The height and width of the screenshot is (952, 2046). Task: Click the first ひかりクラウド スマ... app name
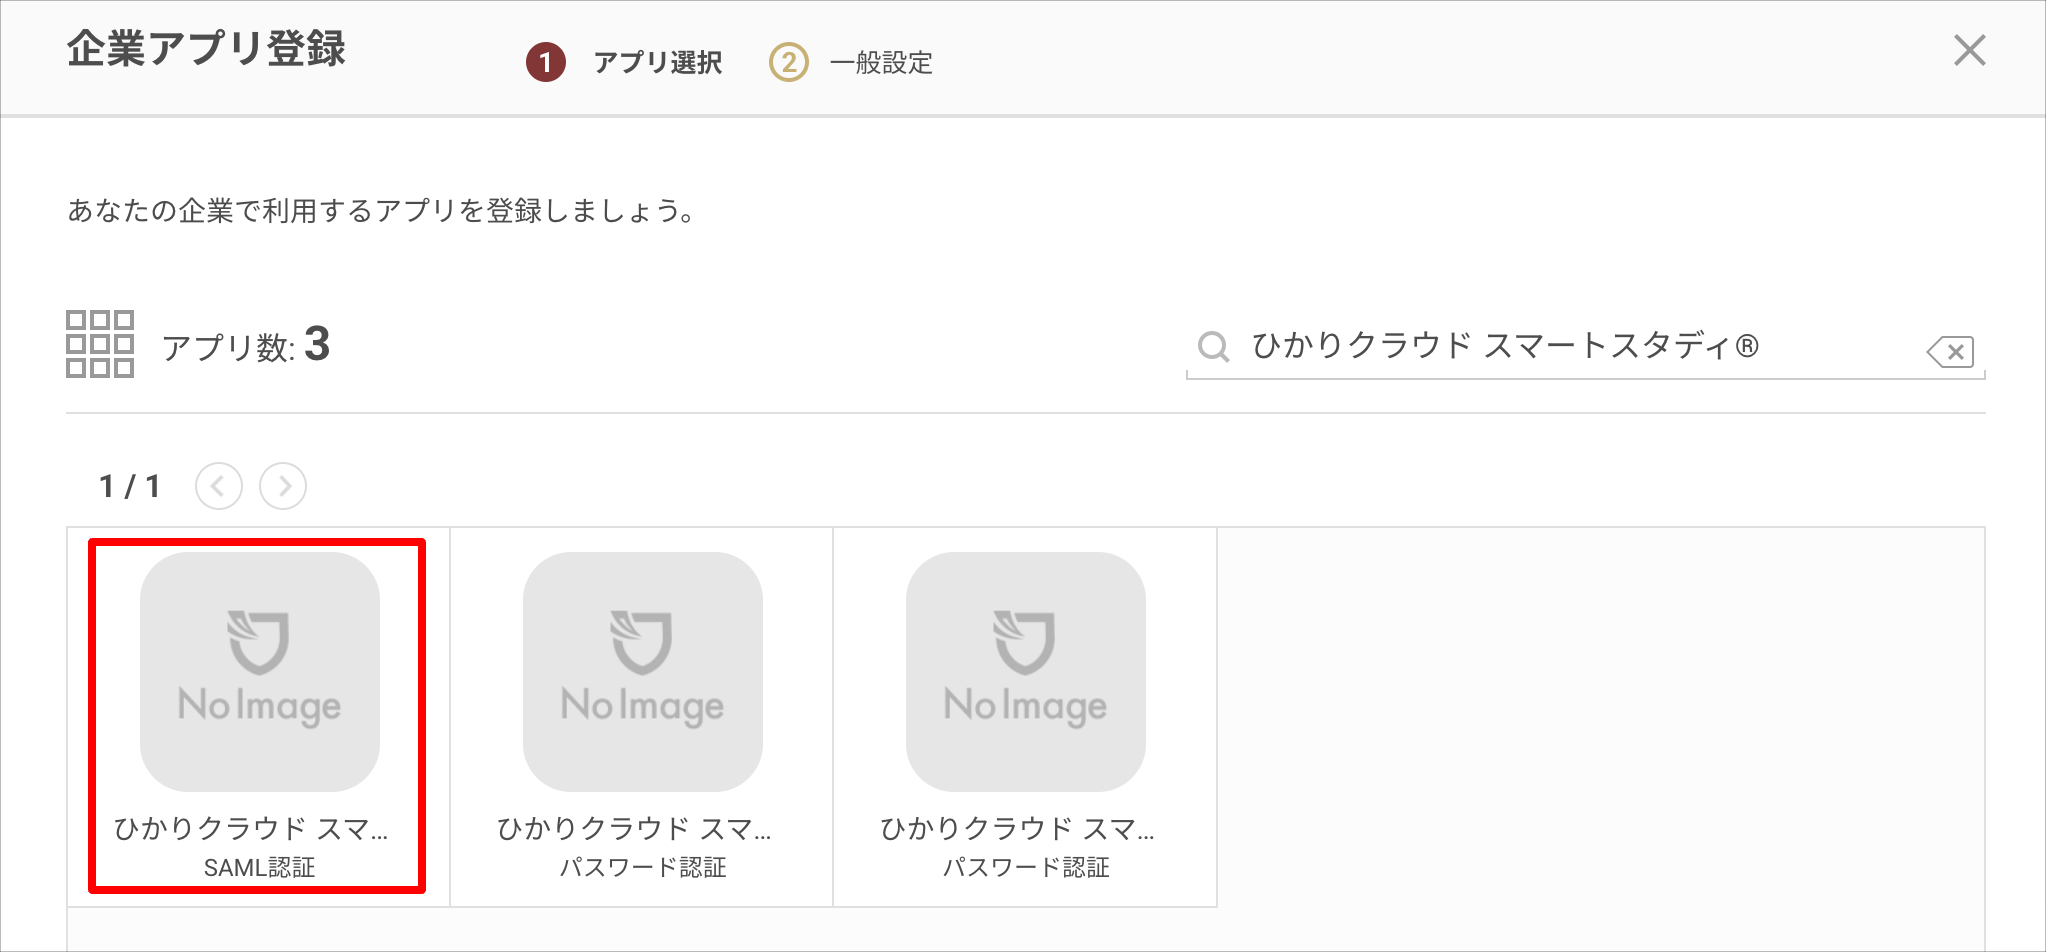coord(251,829)
